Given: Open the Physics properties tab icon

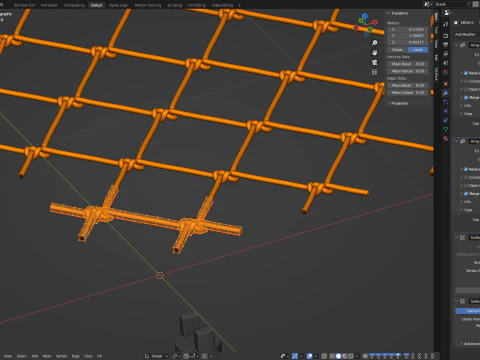Looking at the screenshot, I should [x=446, y=111].
